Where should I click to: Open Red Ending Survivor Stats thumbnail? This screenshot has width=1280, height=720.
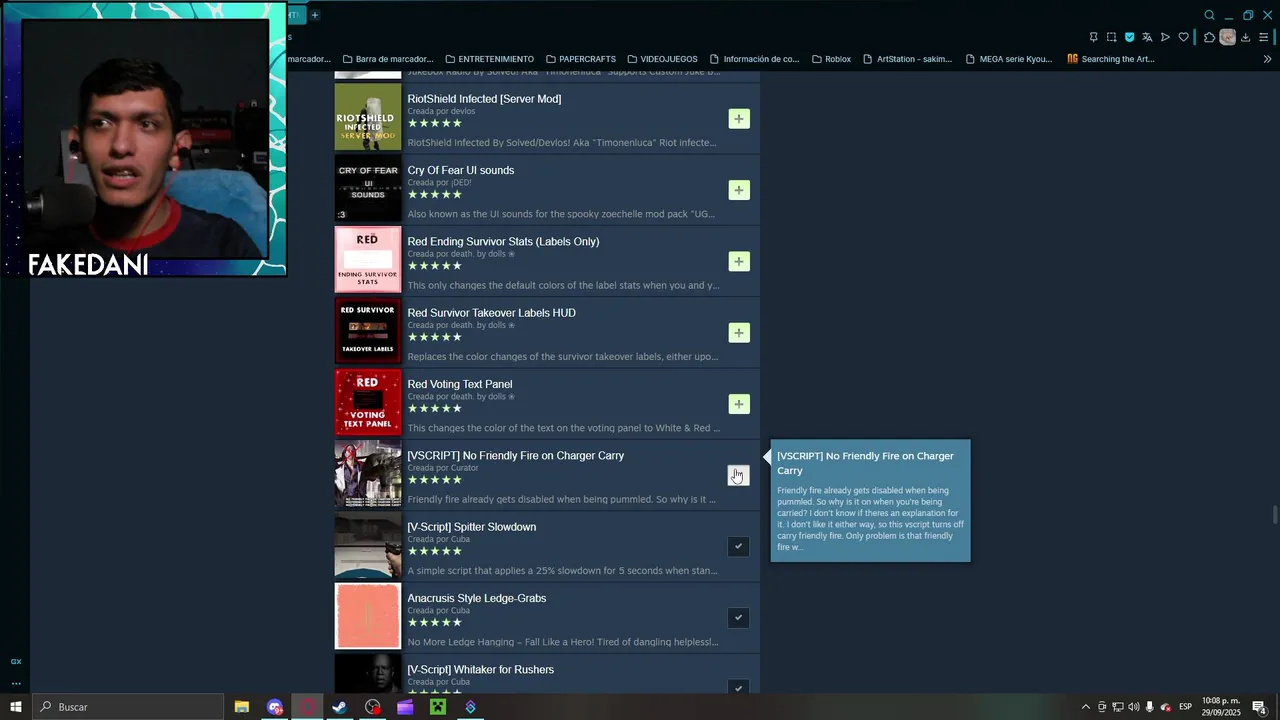click(x=368, y=259)
